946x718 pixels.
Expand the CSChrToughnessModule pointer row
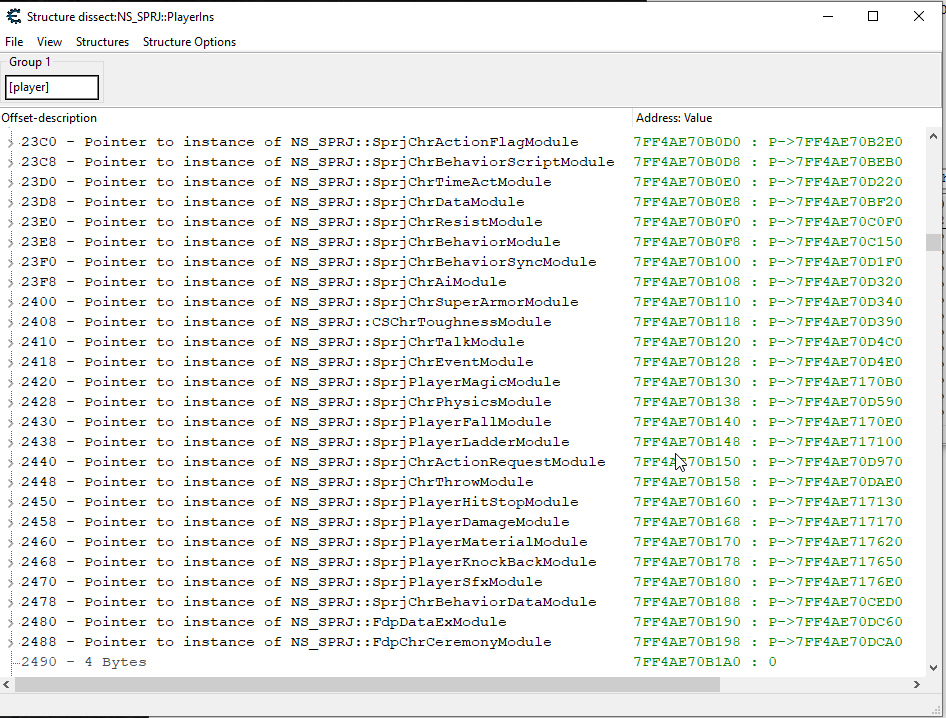(x=11, y=322)
